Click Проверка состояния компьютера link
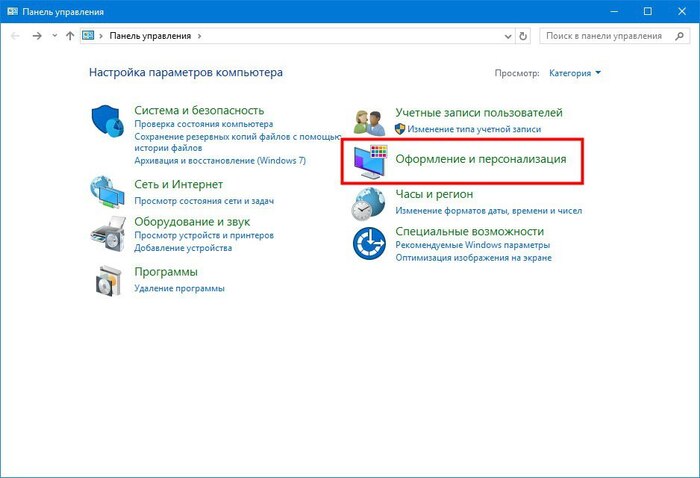700x478 pixels. coord(204,124)
